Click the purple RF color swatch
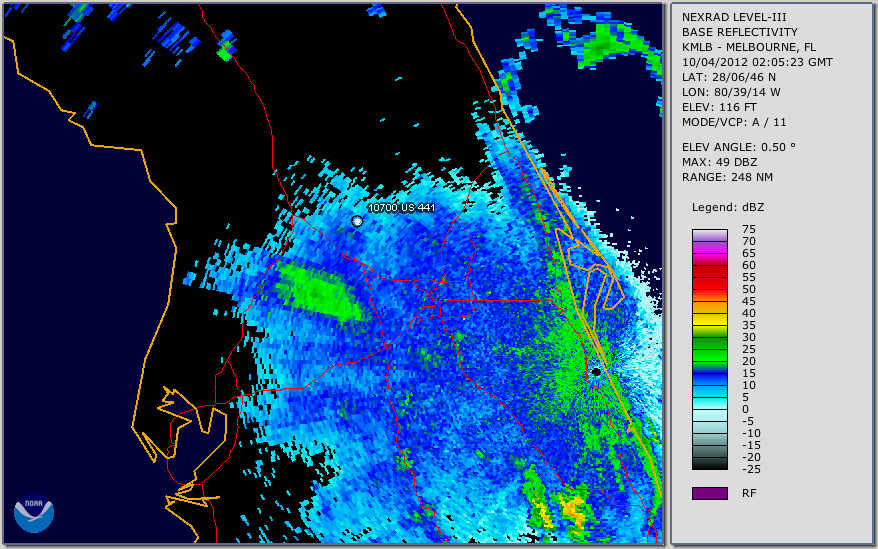Viewport: 878px width, 549px height. pos(709,493)
